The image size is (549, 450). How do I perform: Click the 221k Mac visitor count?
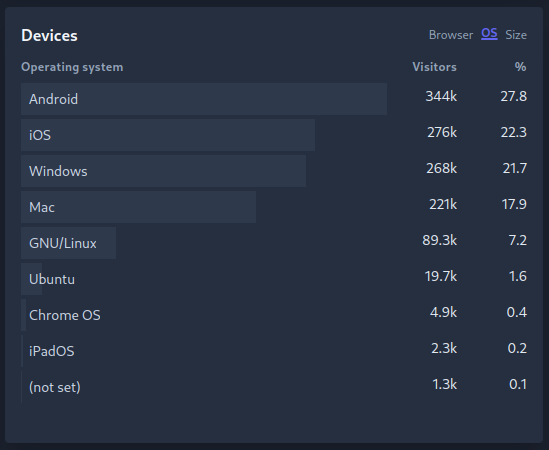point(443,204)
